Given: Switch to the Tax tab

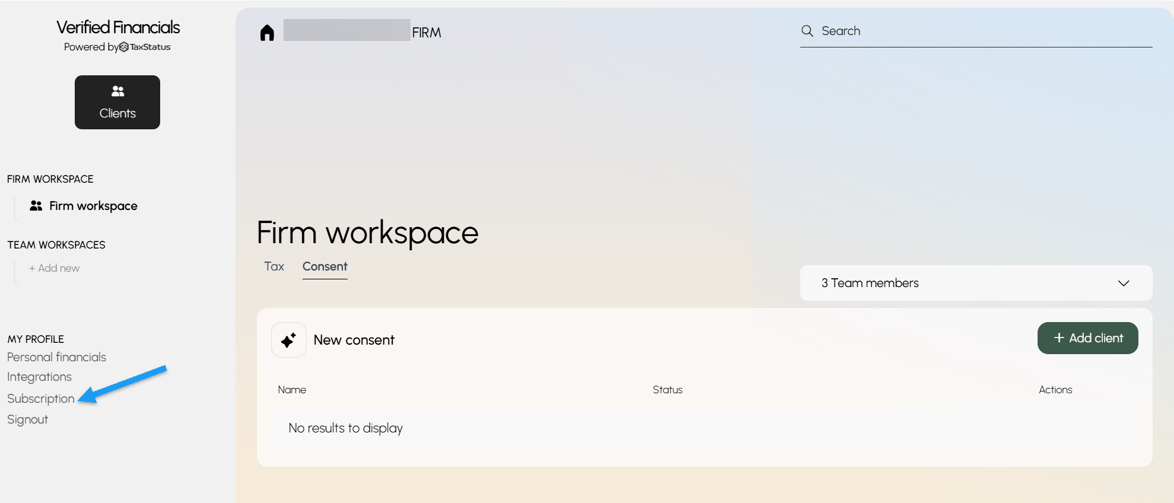Looking at the screenshot, I should click(274, 266).
